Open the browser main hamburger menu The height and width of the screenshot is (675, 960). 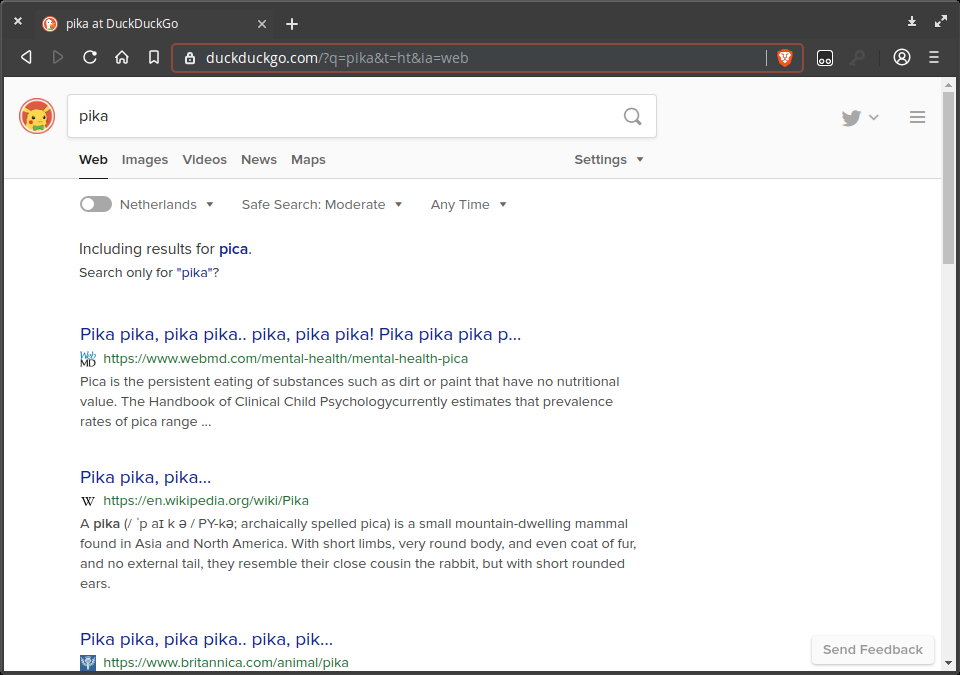(x=934, y=58)
